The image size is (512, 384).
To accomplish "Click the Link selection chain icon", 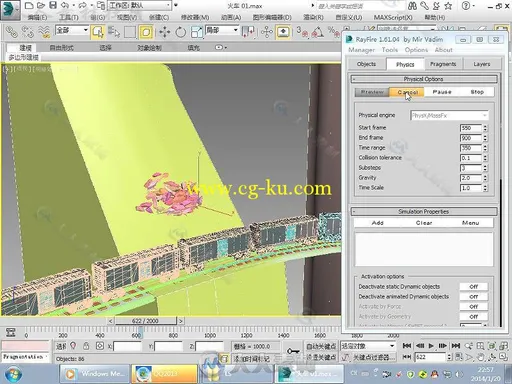I will 12,32.
